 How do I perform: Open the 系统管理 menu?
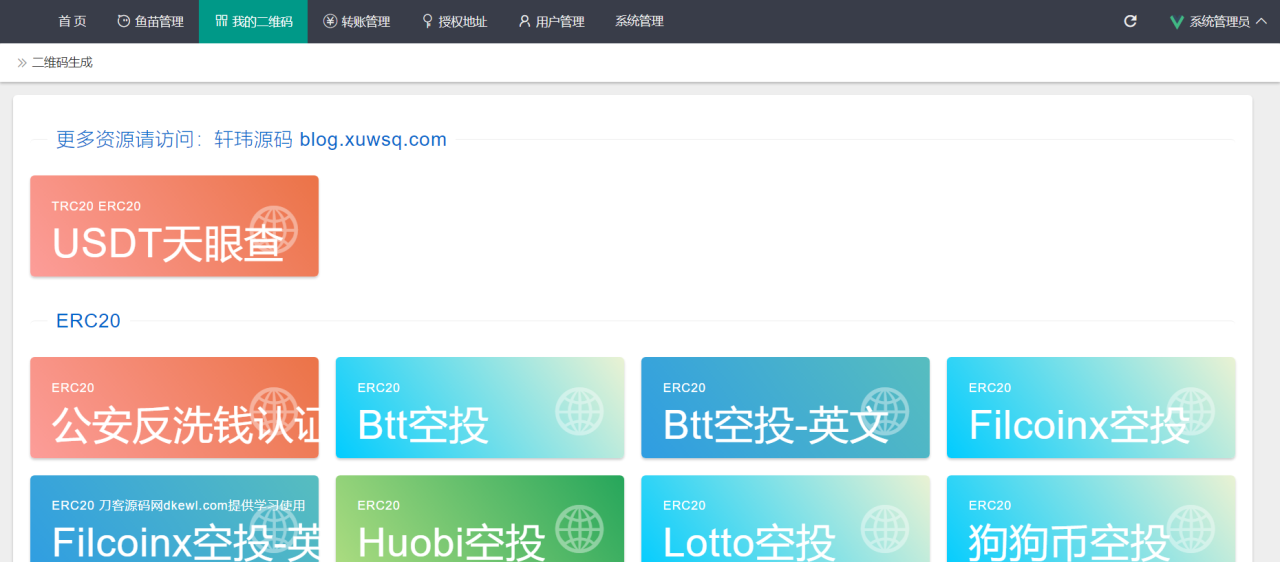(639, 21)
